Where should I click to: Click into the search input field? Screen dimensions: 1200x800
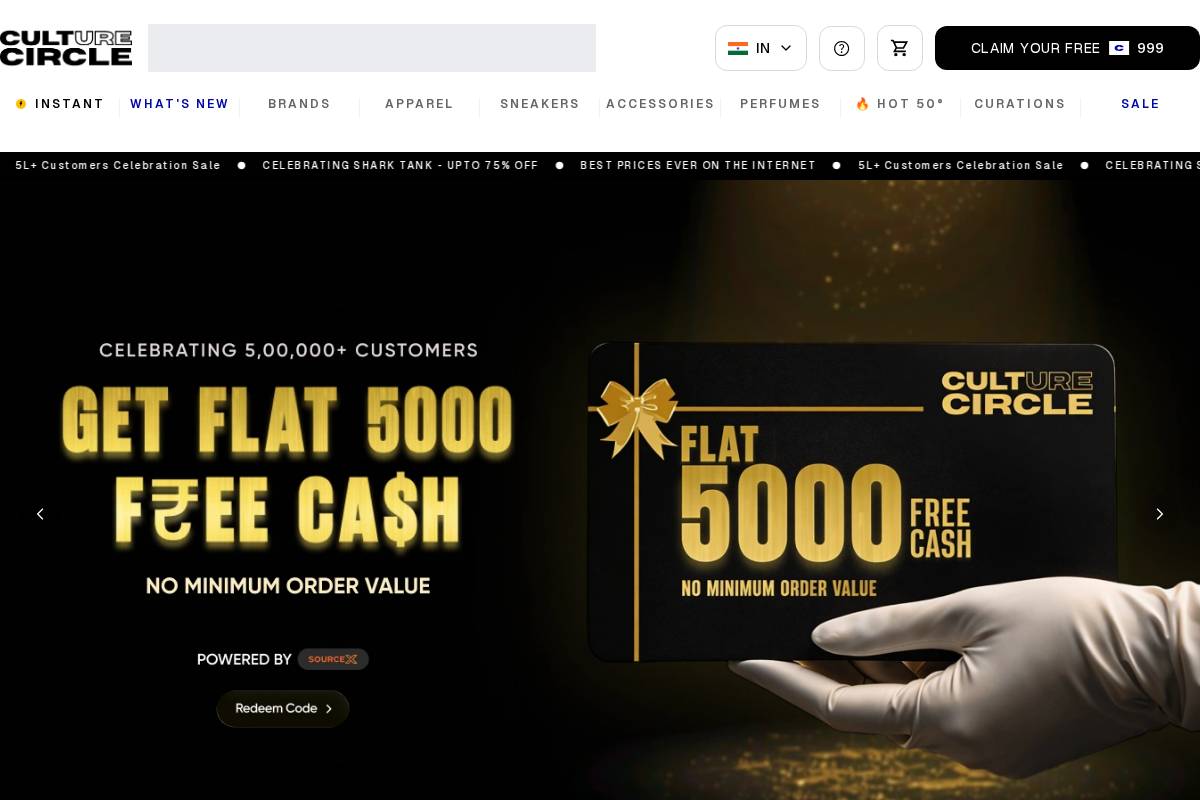372,48
